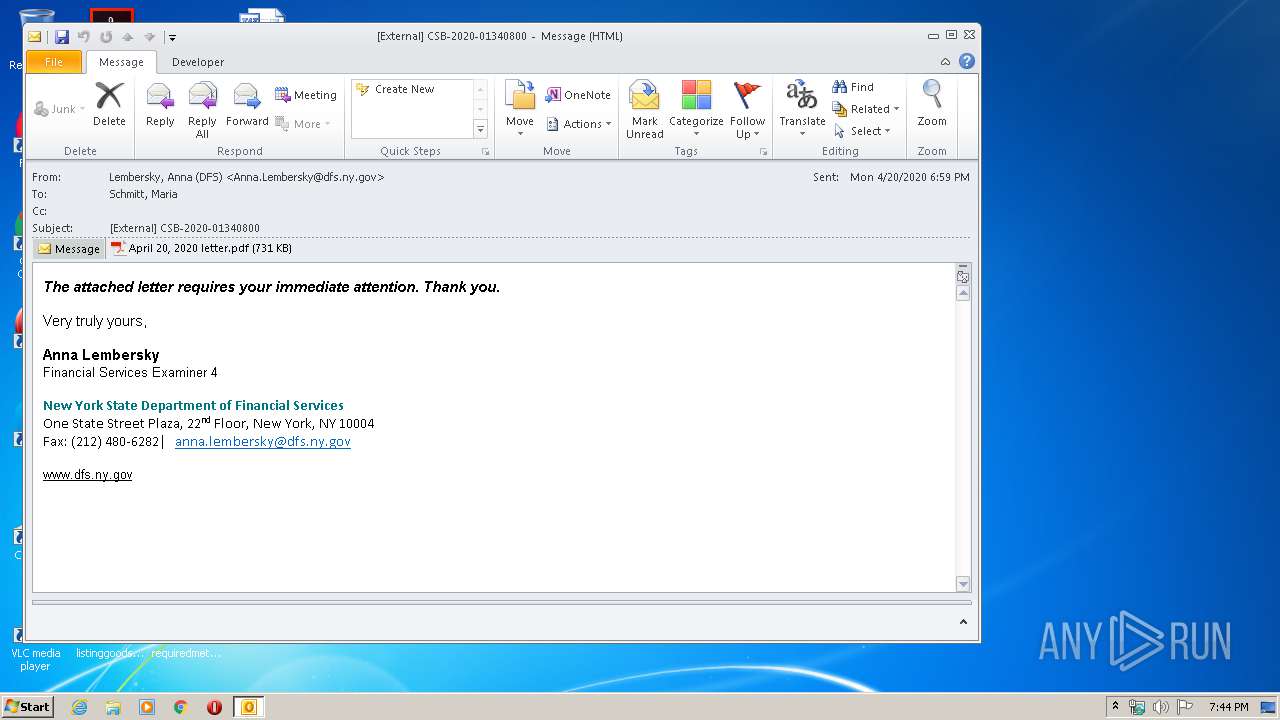Viewport: 1280px width, 720px height.
Task: Reply to Anna Lembersky
Action: coord(160,105)
